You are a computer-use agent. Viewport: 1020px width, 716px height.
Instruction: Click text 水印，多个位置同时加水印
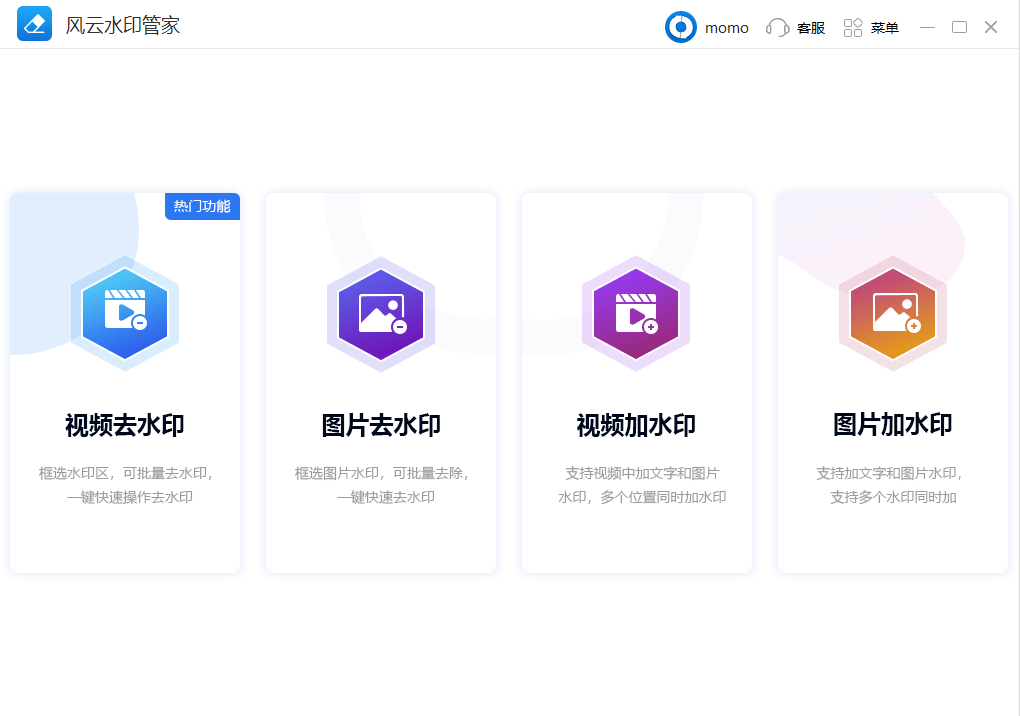point(642,497)
